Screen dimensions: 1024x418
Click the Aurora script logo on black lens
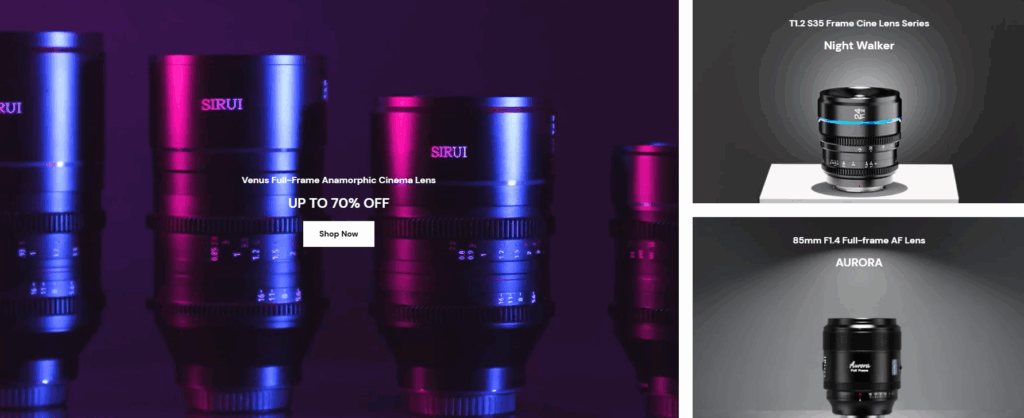point(859,367)
